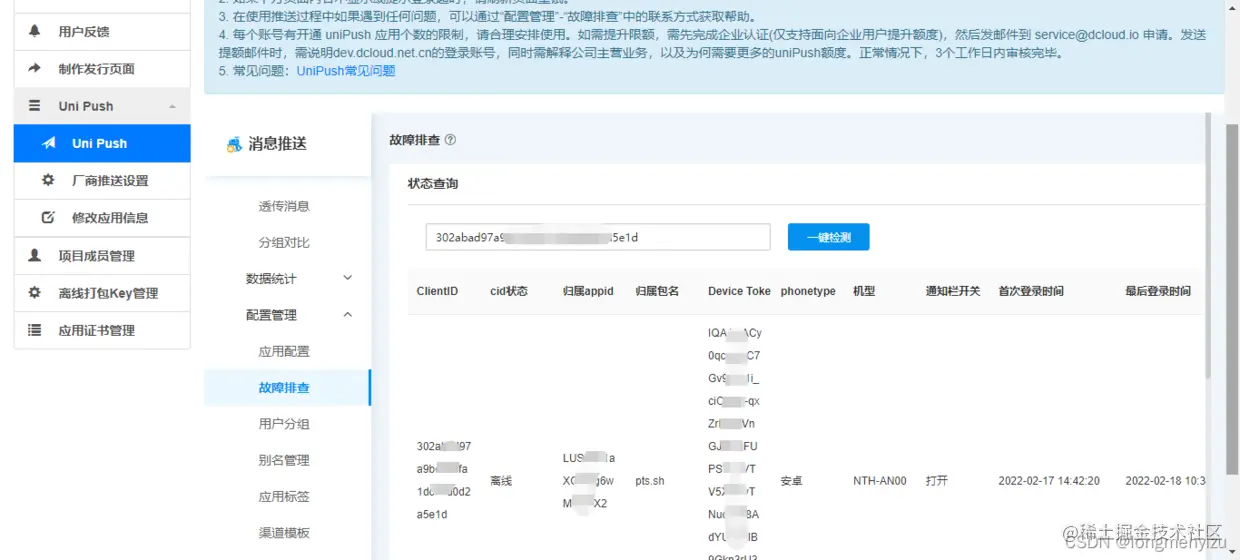Collapse the 配置管理 menu chevron
The height and width of the screenshot is (560, 1240).
point(348,315)
